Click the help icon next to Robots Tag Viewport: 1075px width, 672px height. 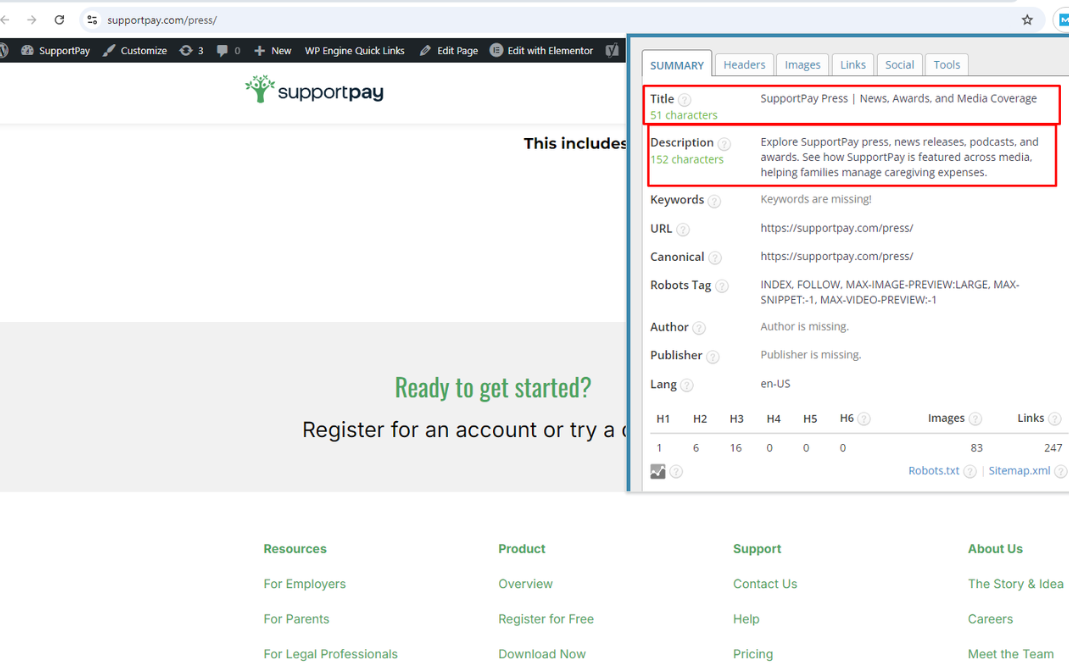point(722,286)
